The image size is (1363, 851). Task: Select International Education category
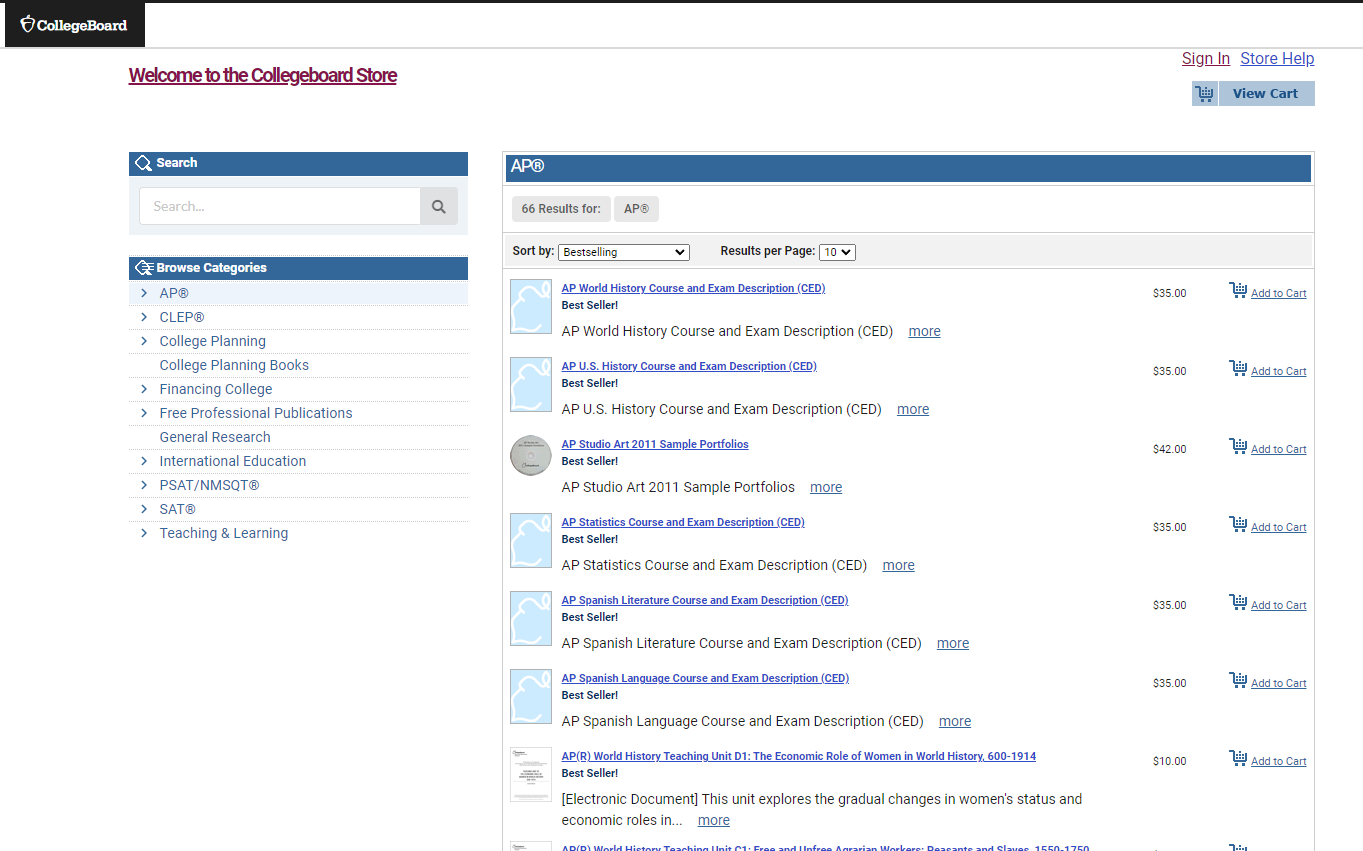(x=233, y=461)
